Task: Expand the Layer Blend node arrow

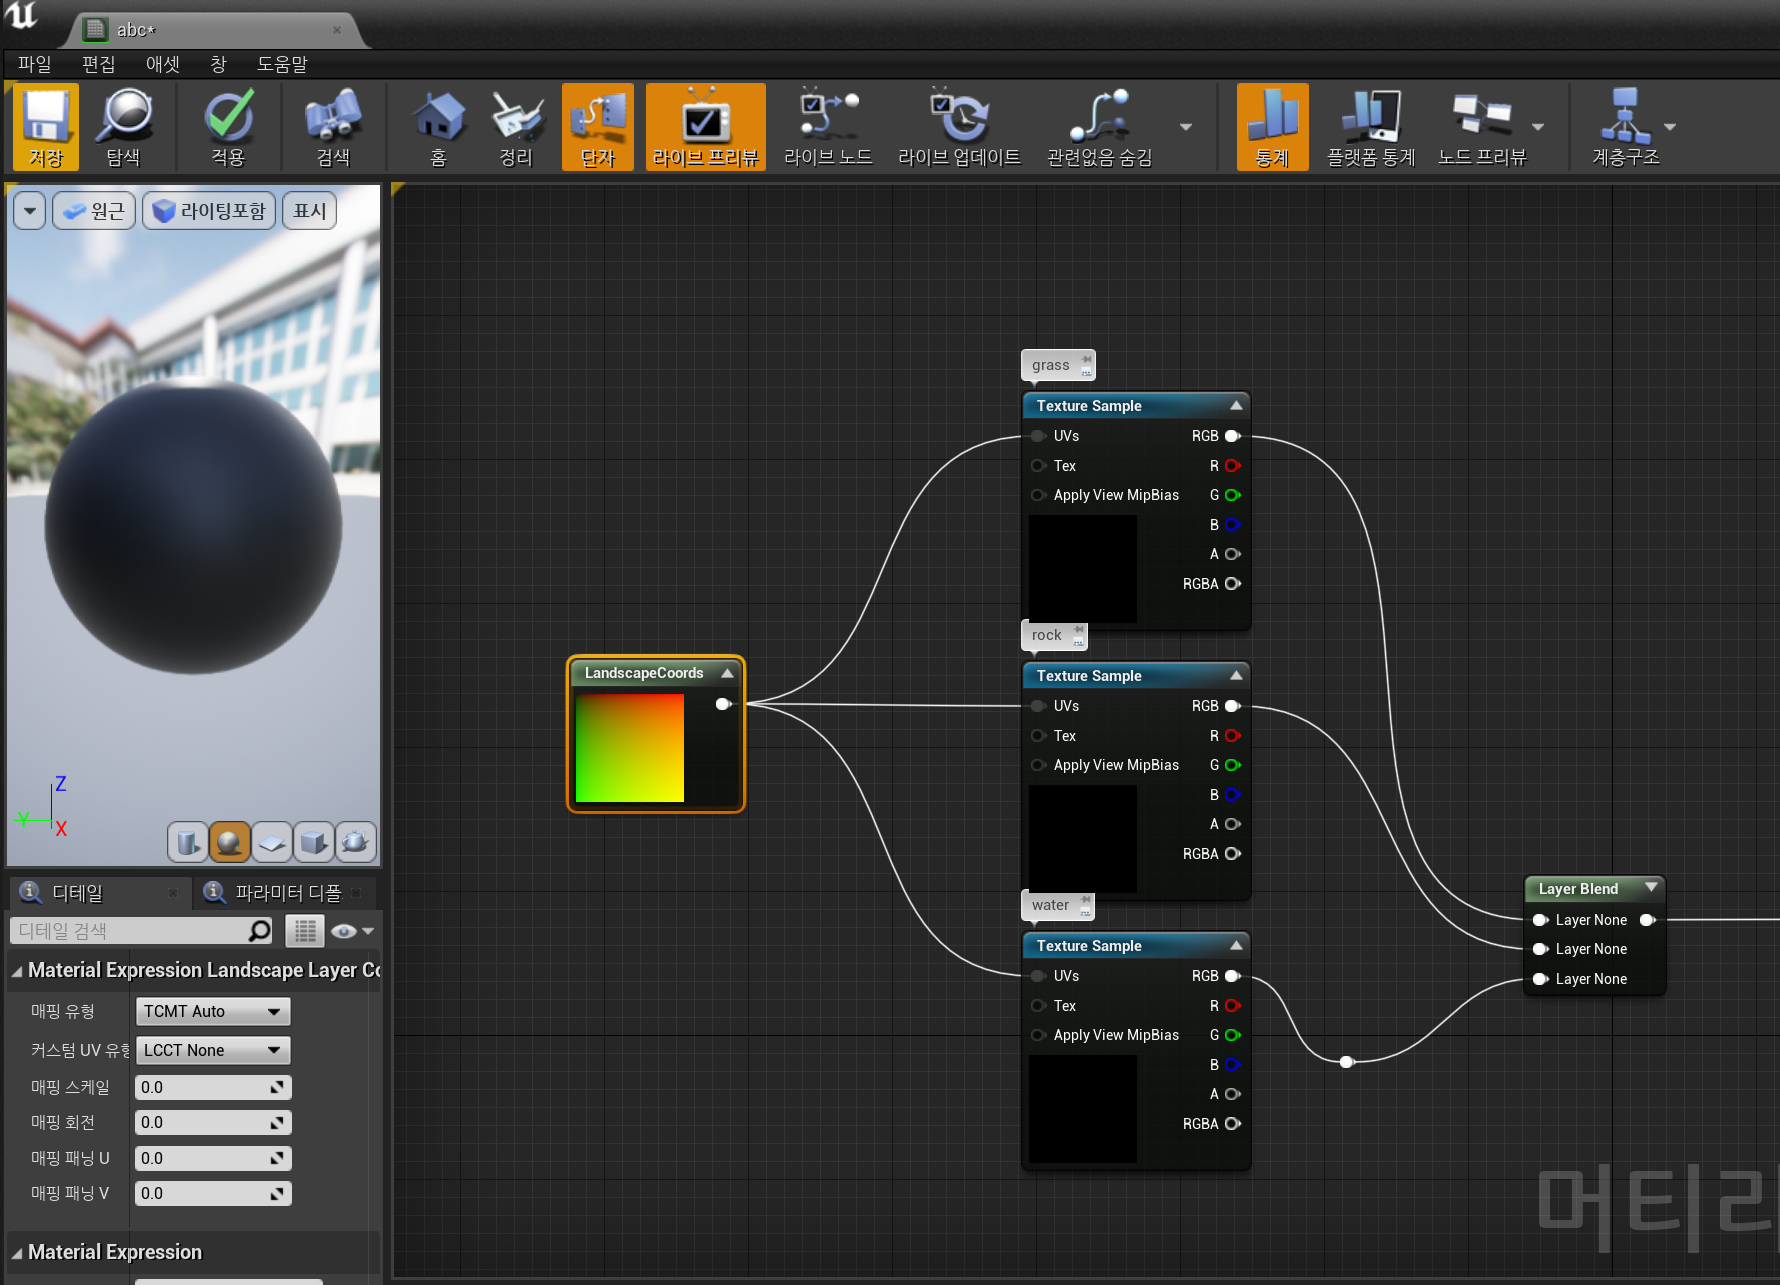Action: point(1651,887)
